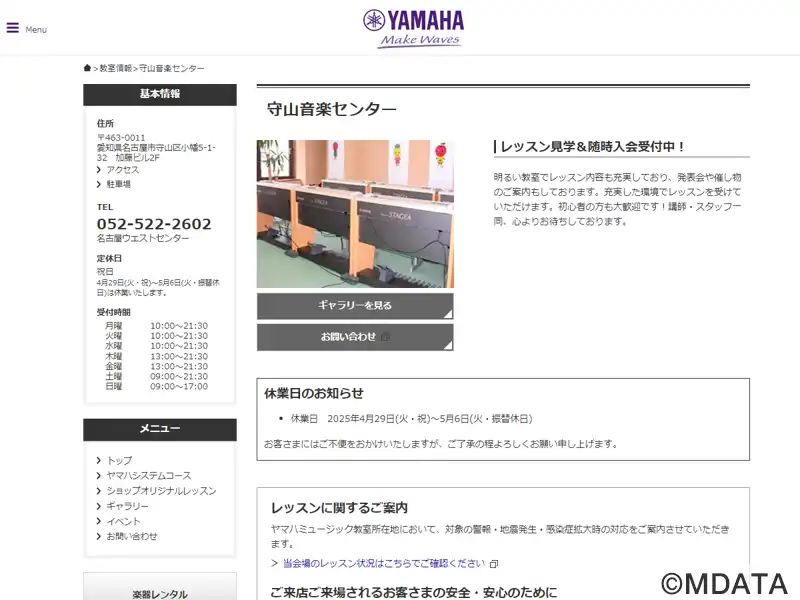The image size is (800, 600).
Task: Open ヤマハシステムコース in sidebar menu
Action: (x=148, y=476)
